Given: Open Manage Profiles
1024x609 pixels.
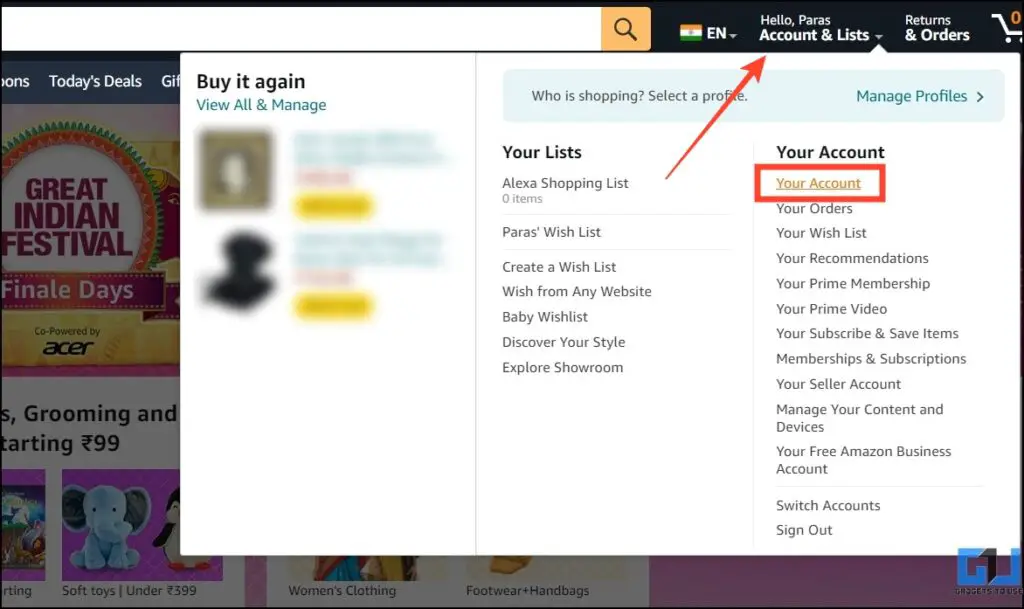Looking at the screenshot, I should pos(911,96).
